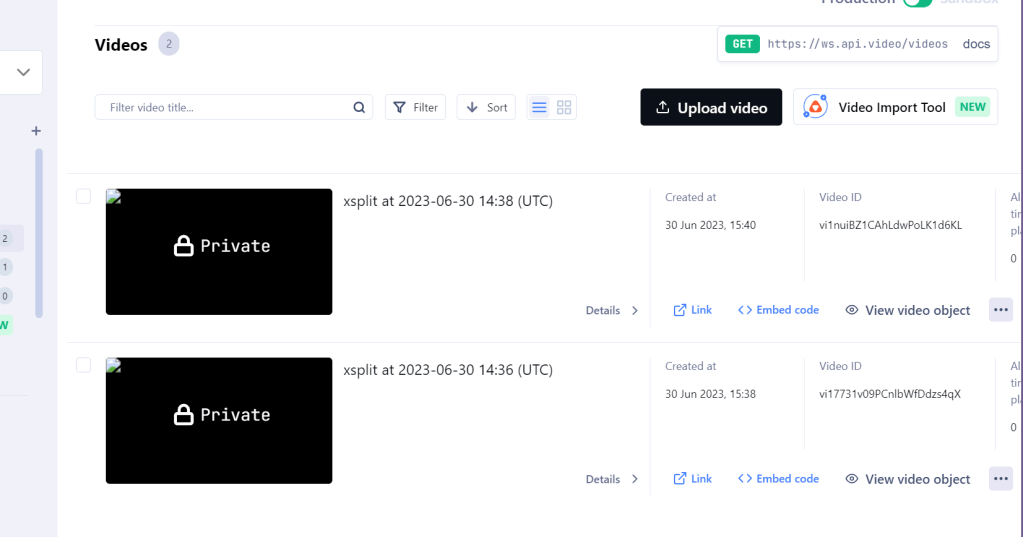Get Embed code for 14:36 video
The width and height of the screenshot is (1023, 537).
778,479
